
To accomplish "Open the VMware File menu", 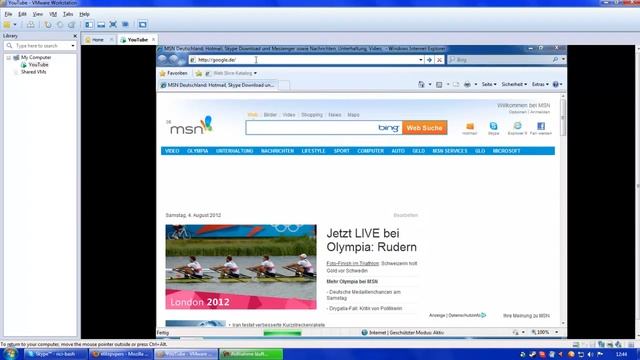I will pyautogui.click(x=8, y=14).
